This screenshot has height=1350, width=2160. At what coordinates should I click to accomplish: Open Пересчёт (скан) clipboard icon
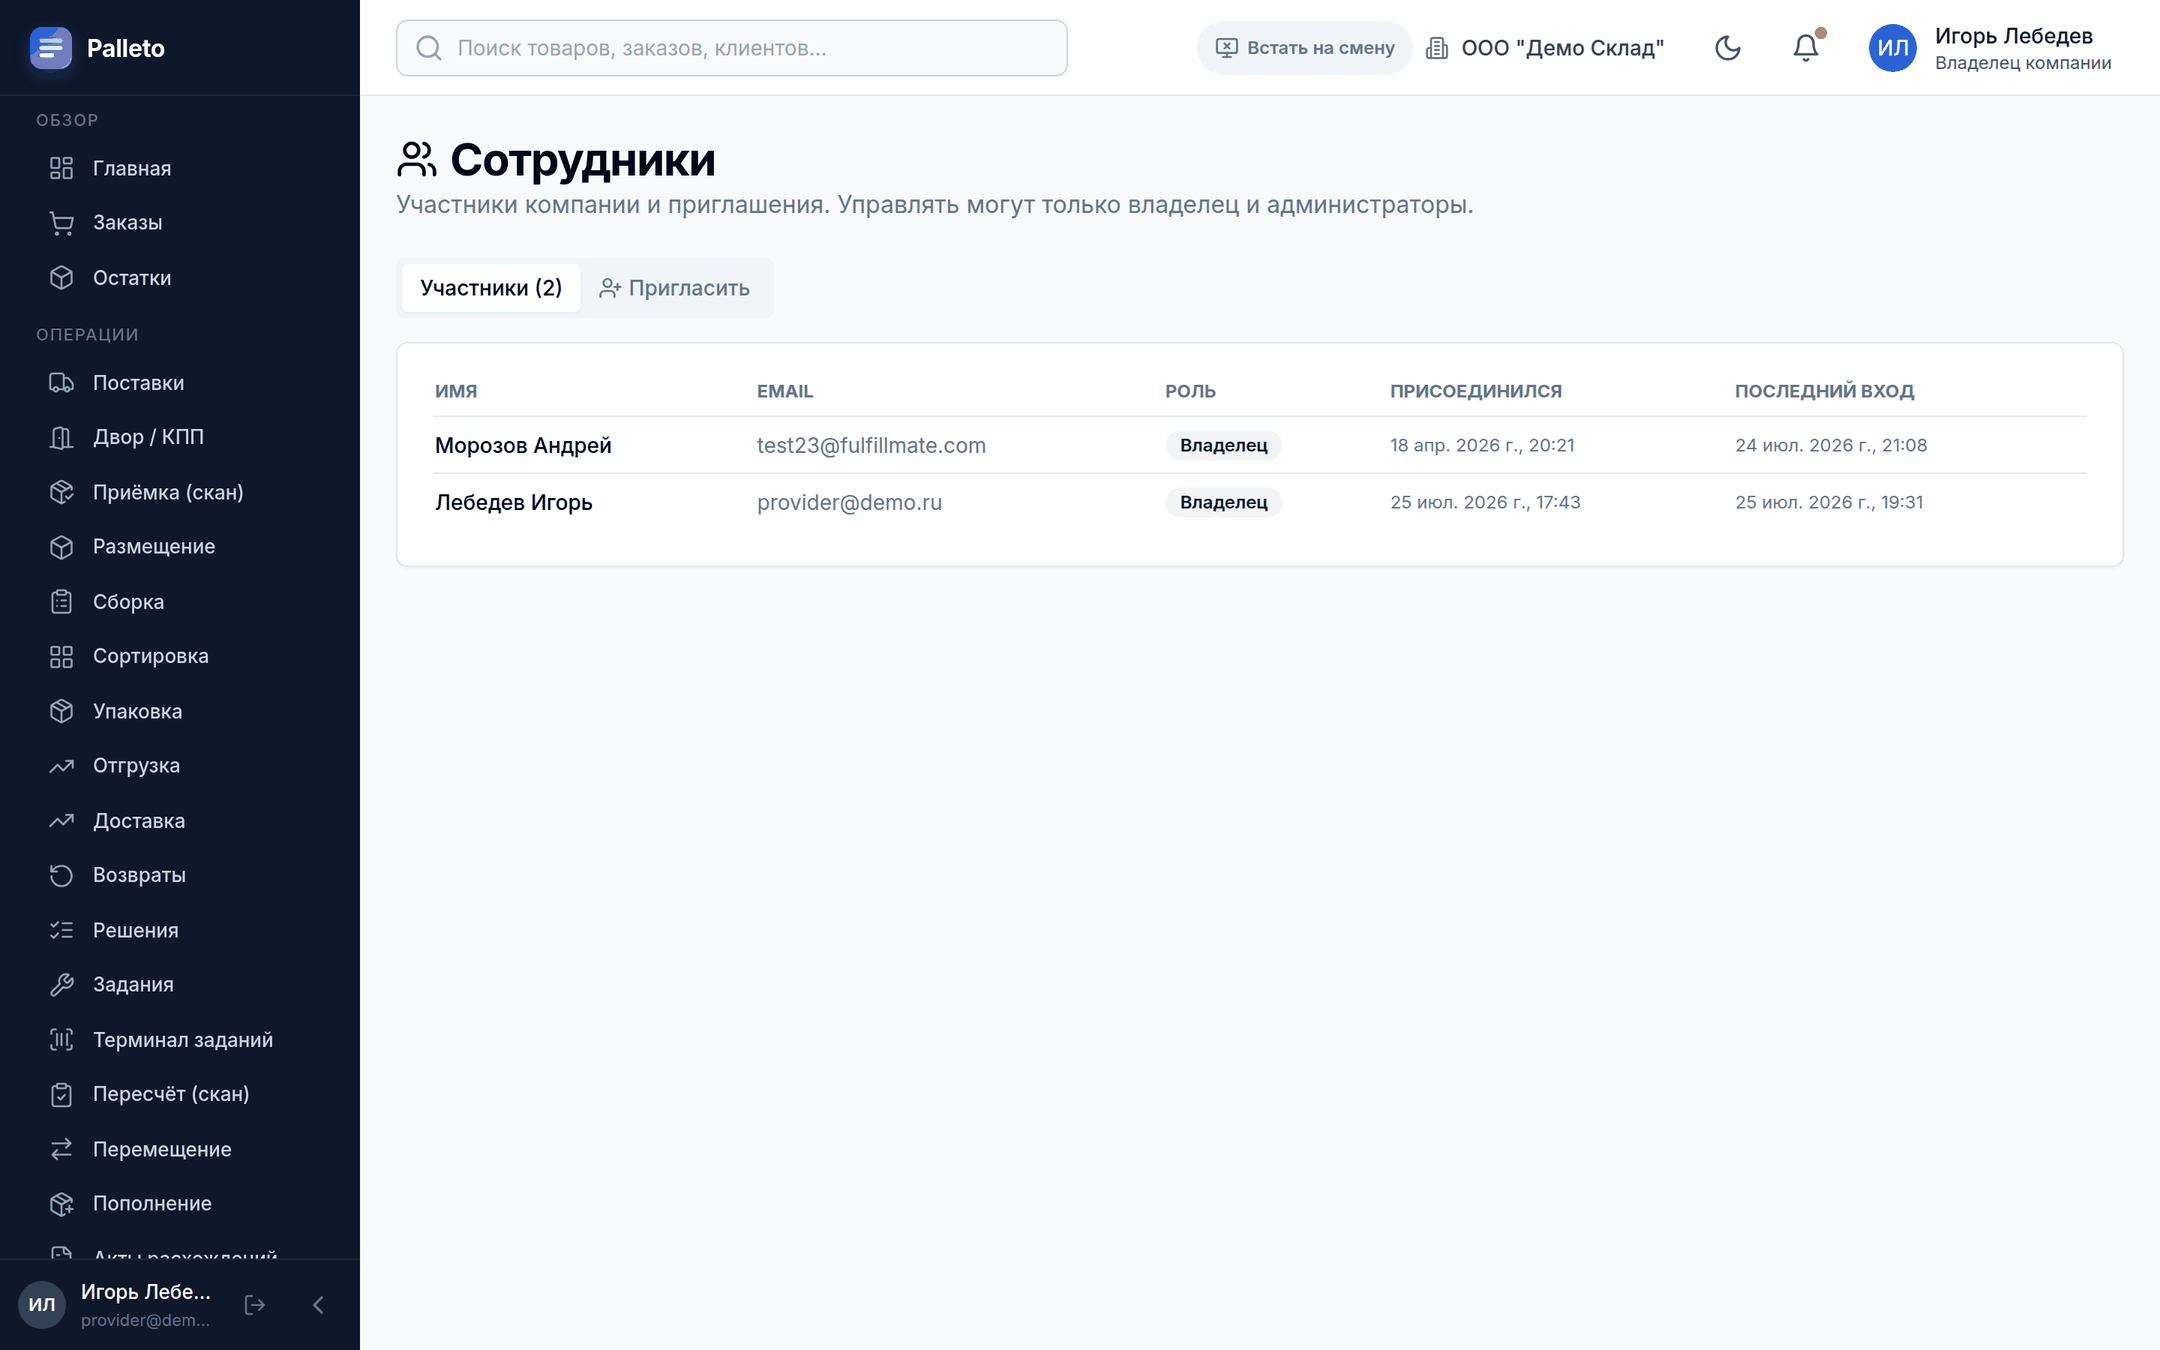pyautogui.click(x=62, y=1094)
